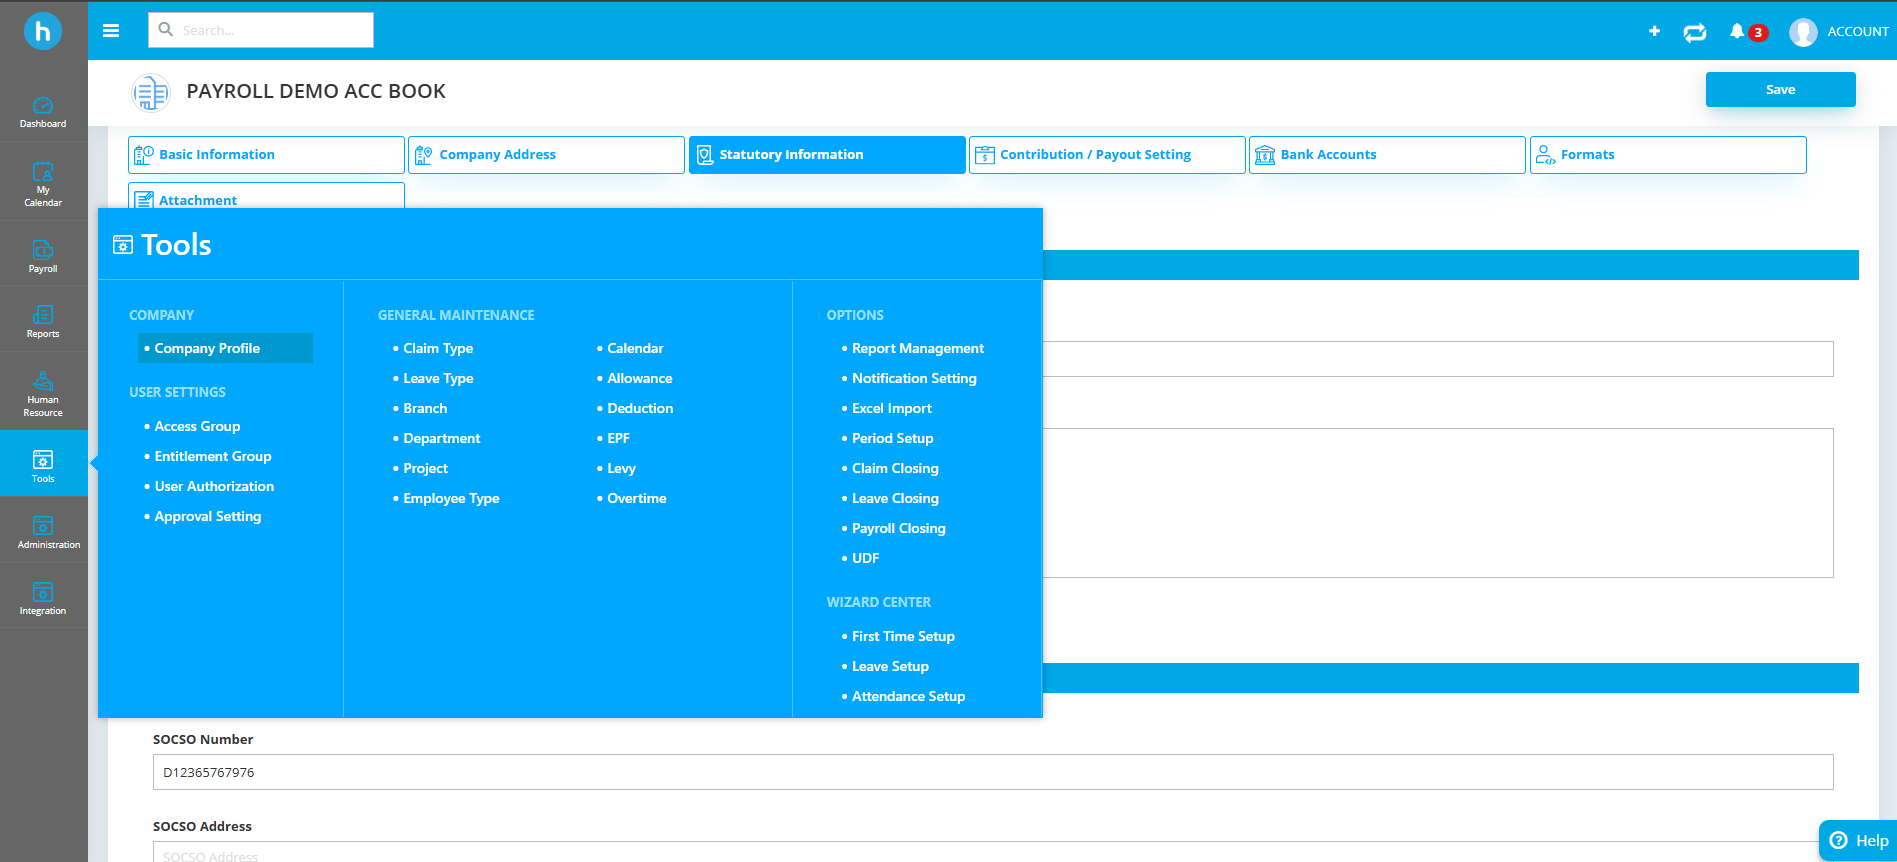Open the Help widget
The image size is (1897, 862).
coord(1858,840)
